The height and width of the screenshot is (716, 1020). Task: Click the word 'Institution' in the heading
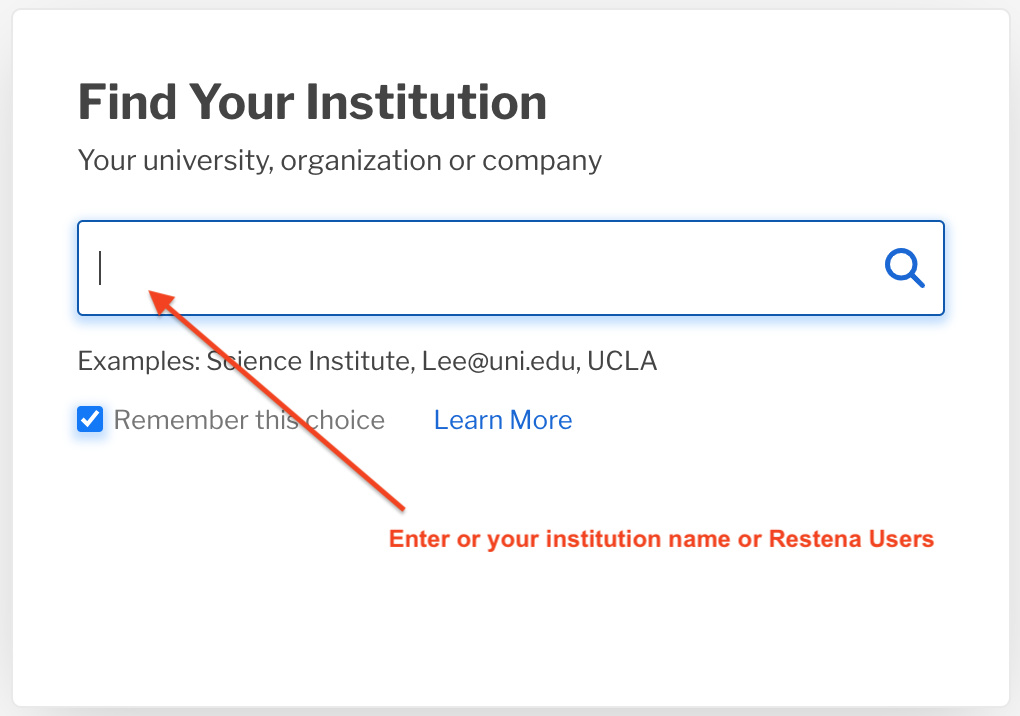[426, 102]
